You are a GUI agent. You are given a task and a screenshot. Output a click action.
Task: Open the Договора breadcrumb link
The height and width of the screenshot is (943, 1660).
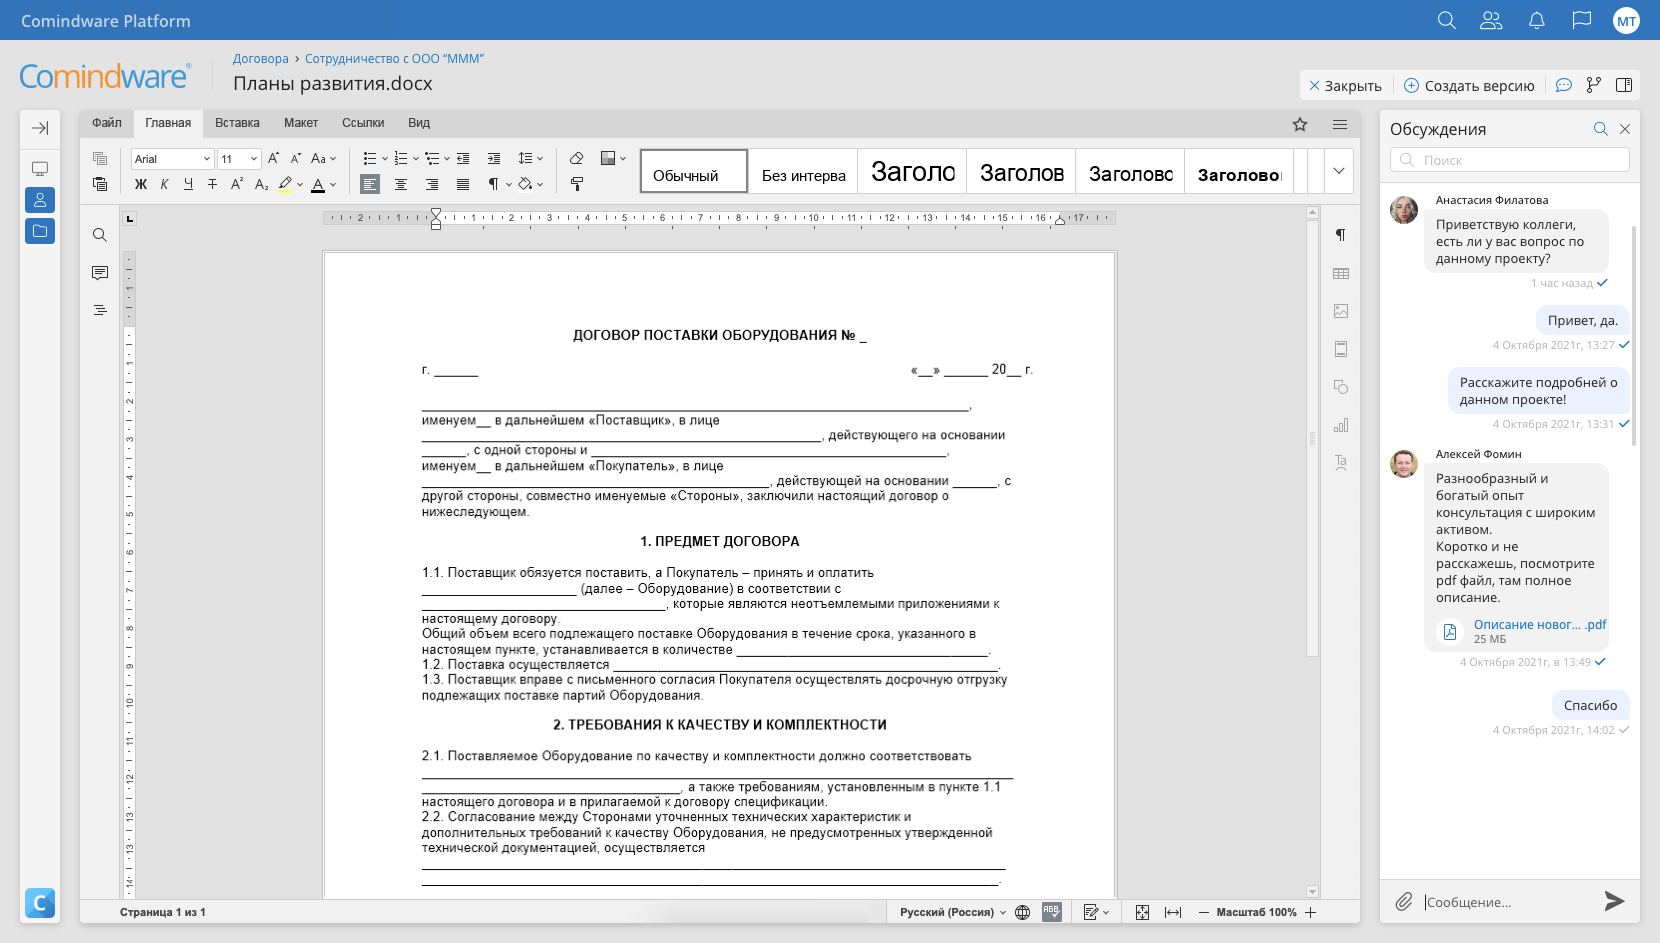click(261, 59)
